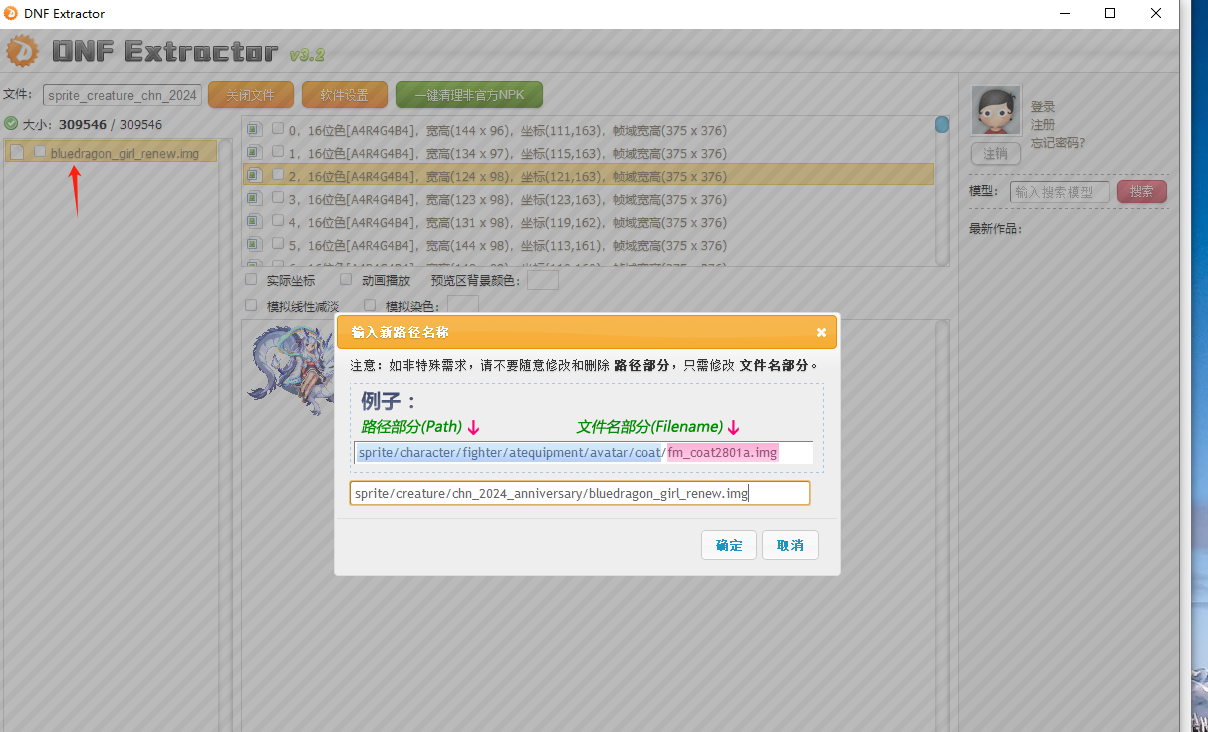This screenshot has height=732, width=1208.
Task: Click the dragon sprite preview image
Action: [290, 372]
